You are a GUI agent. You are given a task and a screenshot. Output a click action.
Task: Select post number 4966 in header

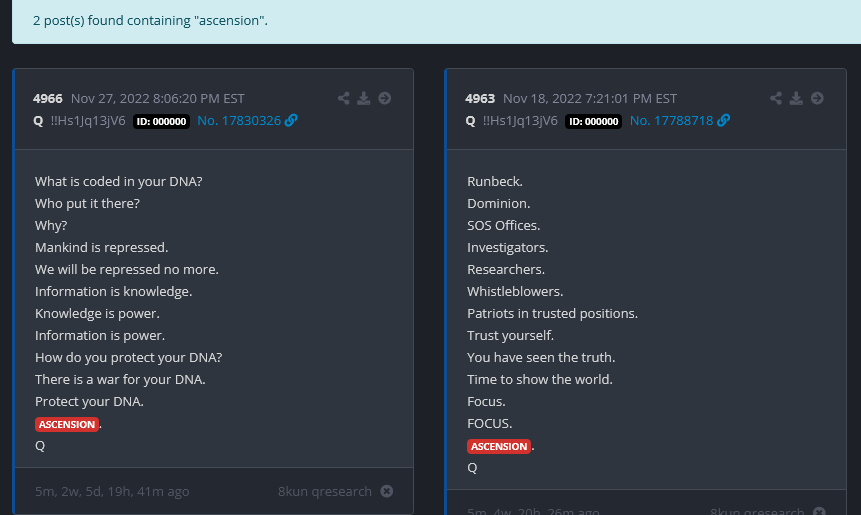48,99
